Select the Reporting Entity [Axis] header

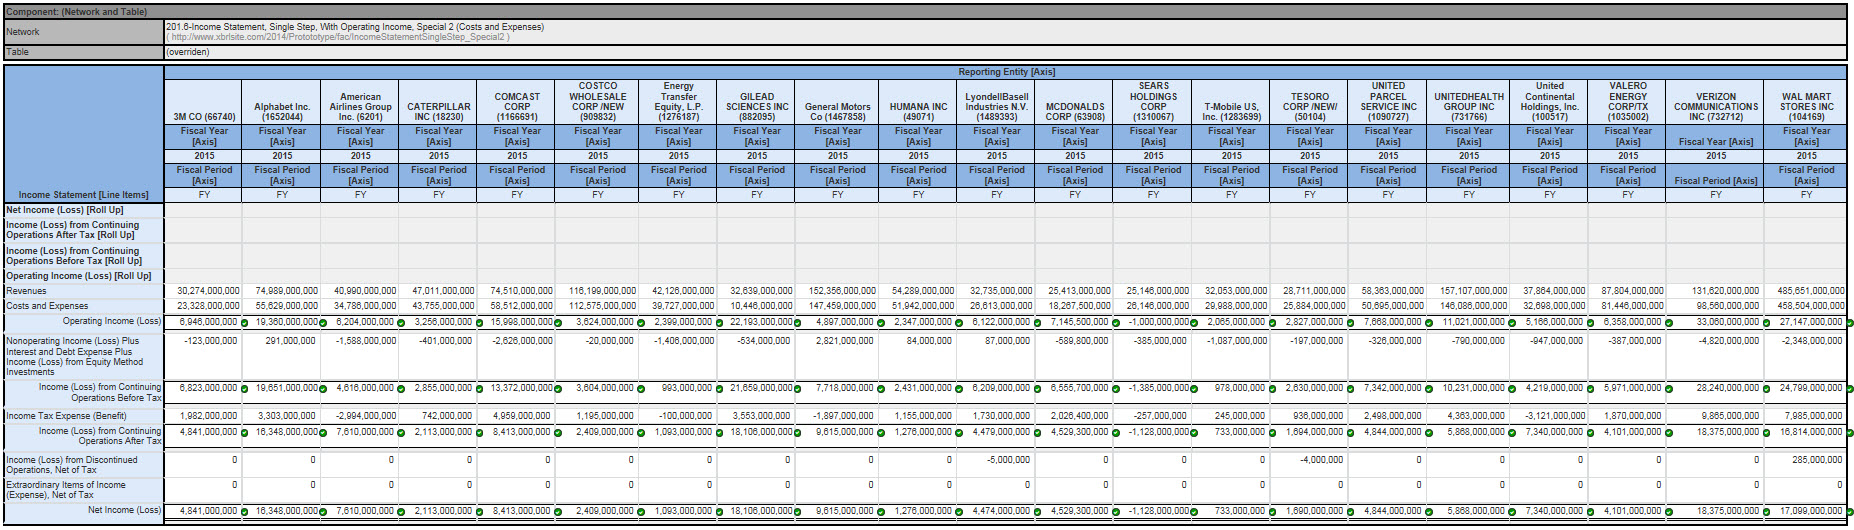1006,72
